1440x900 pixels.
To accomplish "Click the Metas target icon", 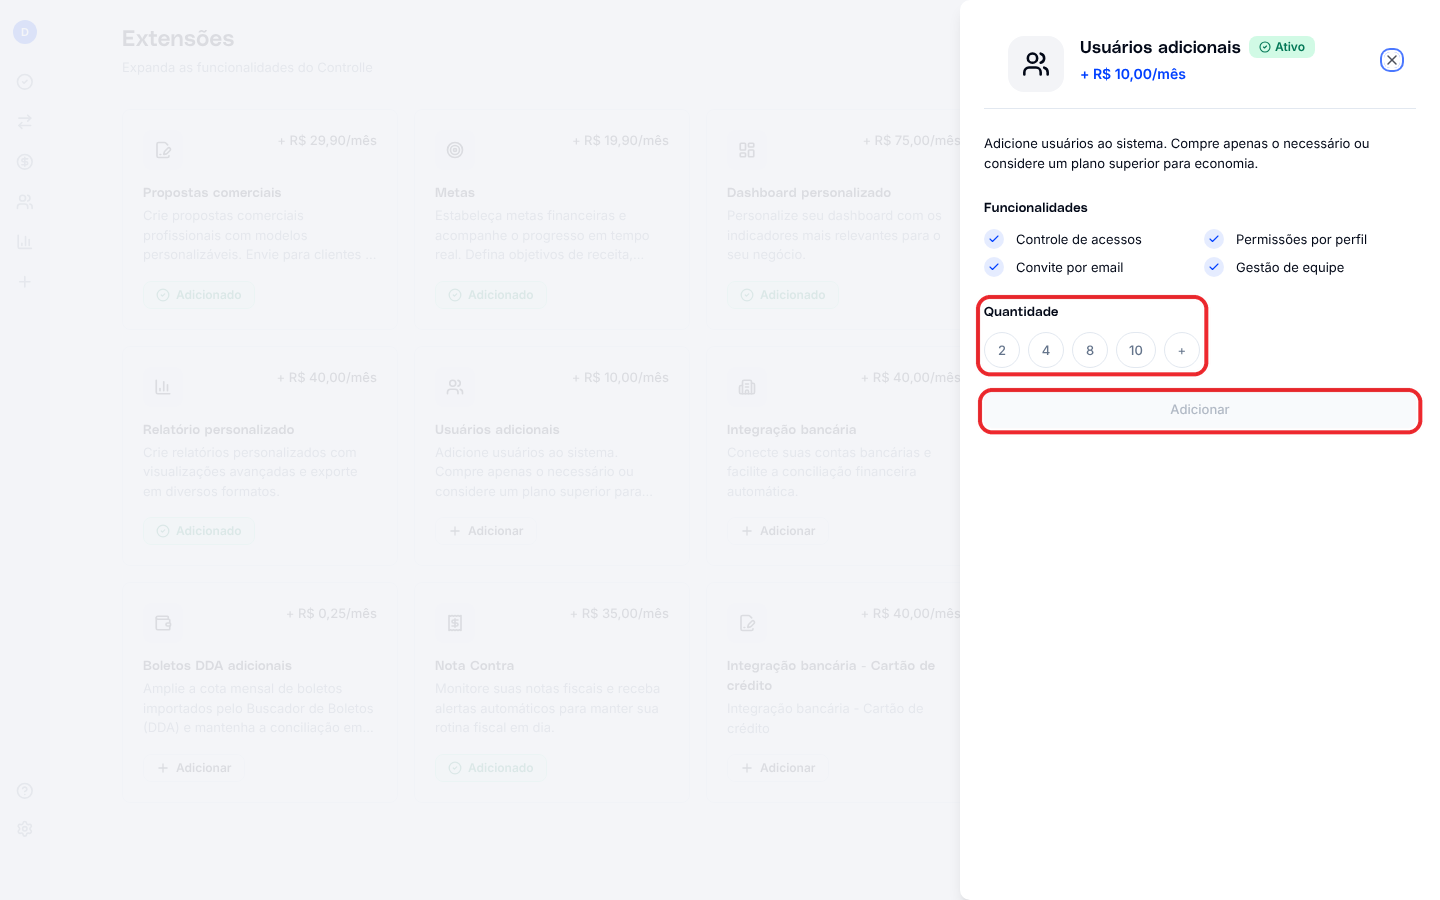I will 455,150.
